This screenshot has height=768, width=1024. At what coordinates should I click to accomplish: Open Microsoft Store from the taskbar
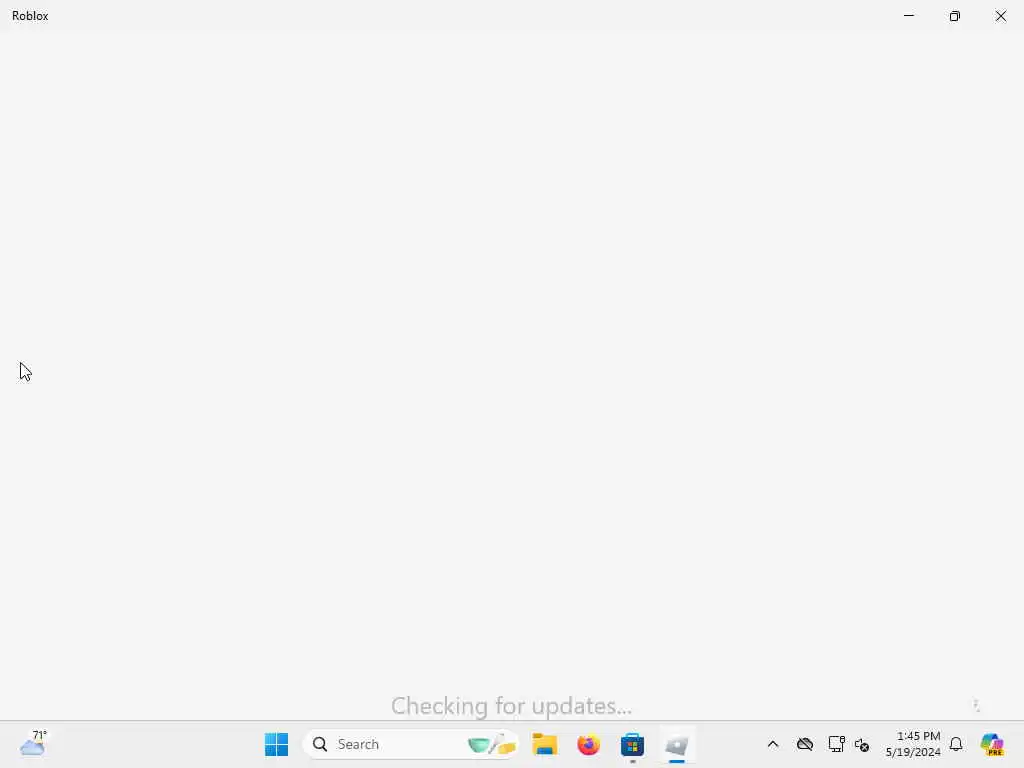[632, 744]
